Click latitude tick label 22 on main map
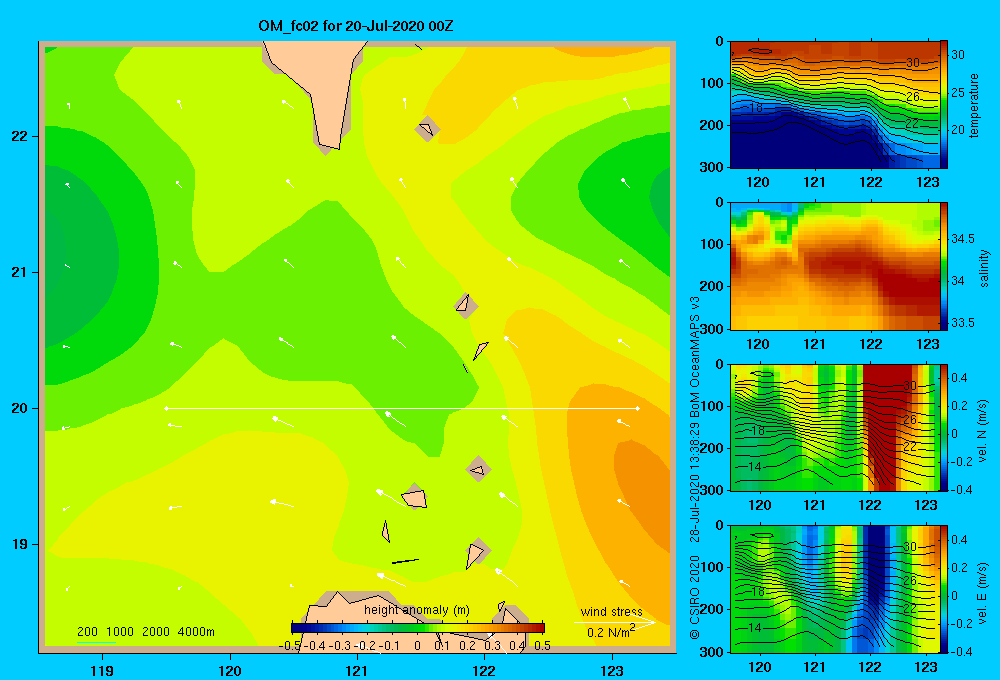Screen dimensions: 1000x680 pos(20,137)
